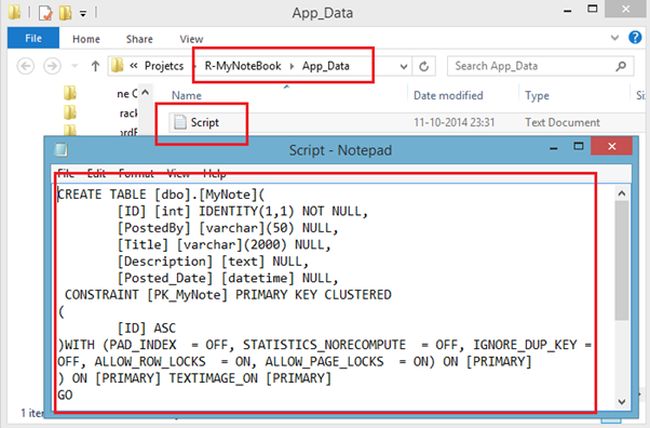Click the 11-10-2014 23:31 date cell
Viewport: 650px width, 428px height.
[x=454, y=122]
